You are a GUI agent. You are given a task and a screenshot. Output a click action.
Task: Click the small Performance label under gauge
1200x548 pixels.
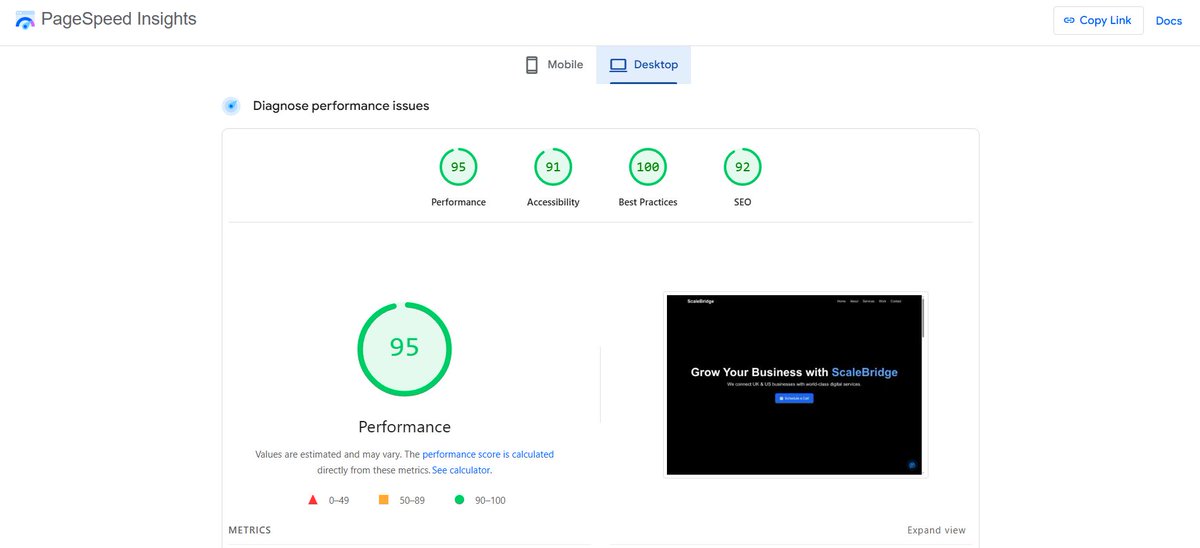458,202
